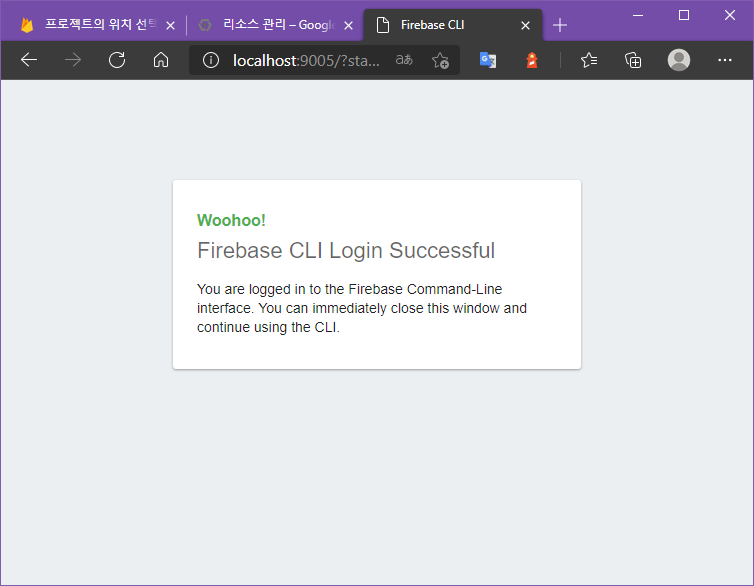Maximize the browser window
The image size is (754, 586).
[684, 15]
